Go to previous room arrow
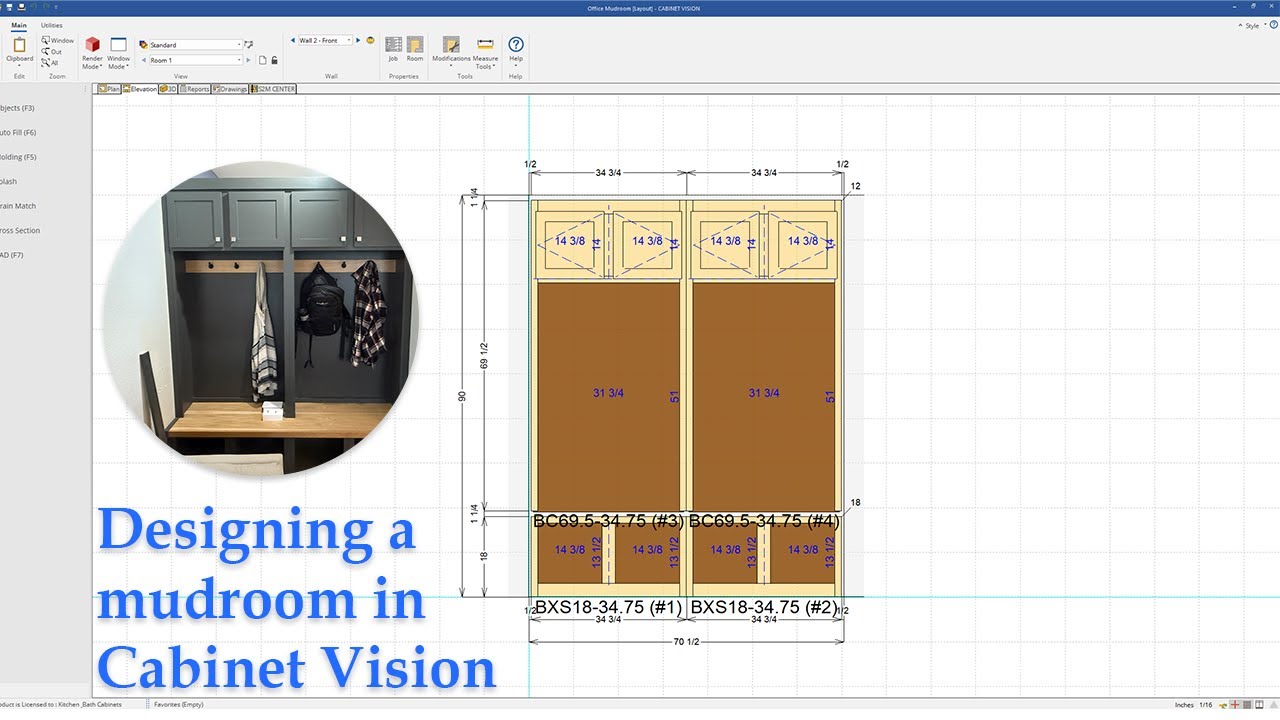This screenshot has width=1280, height=720. 144,60
